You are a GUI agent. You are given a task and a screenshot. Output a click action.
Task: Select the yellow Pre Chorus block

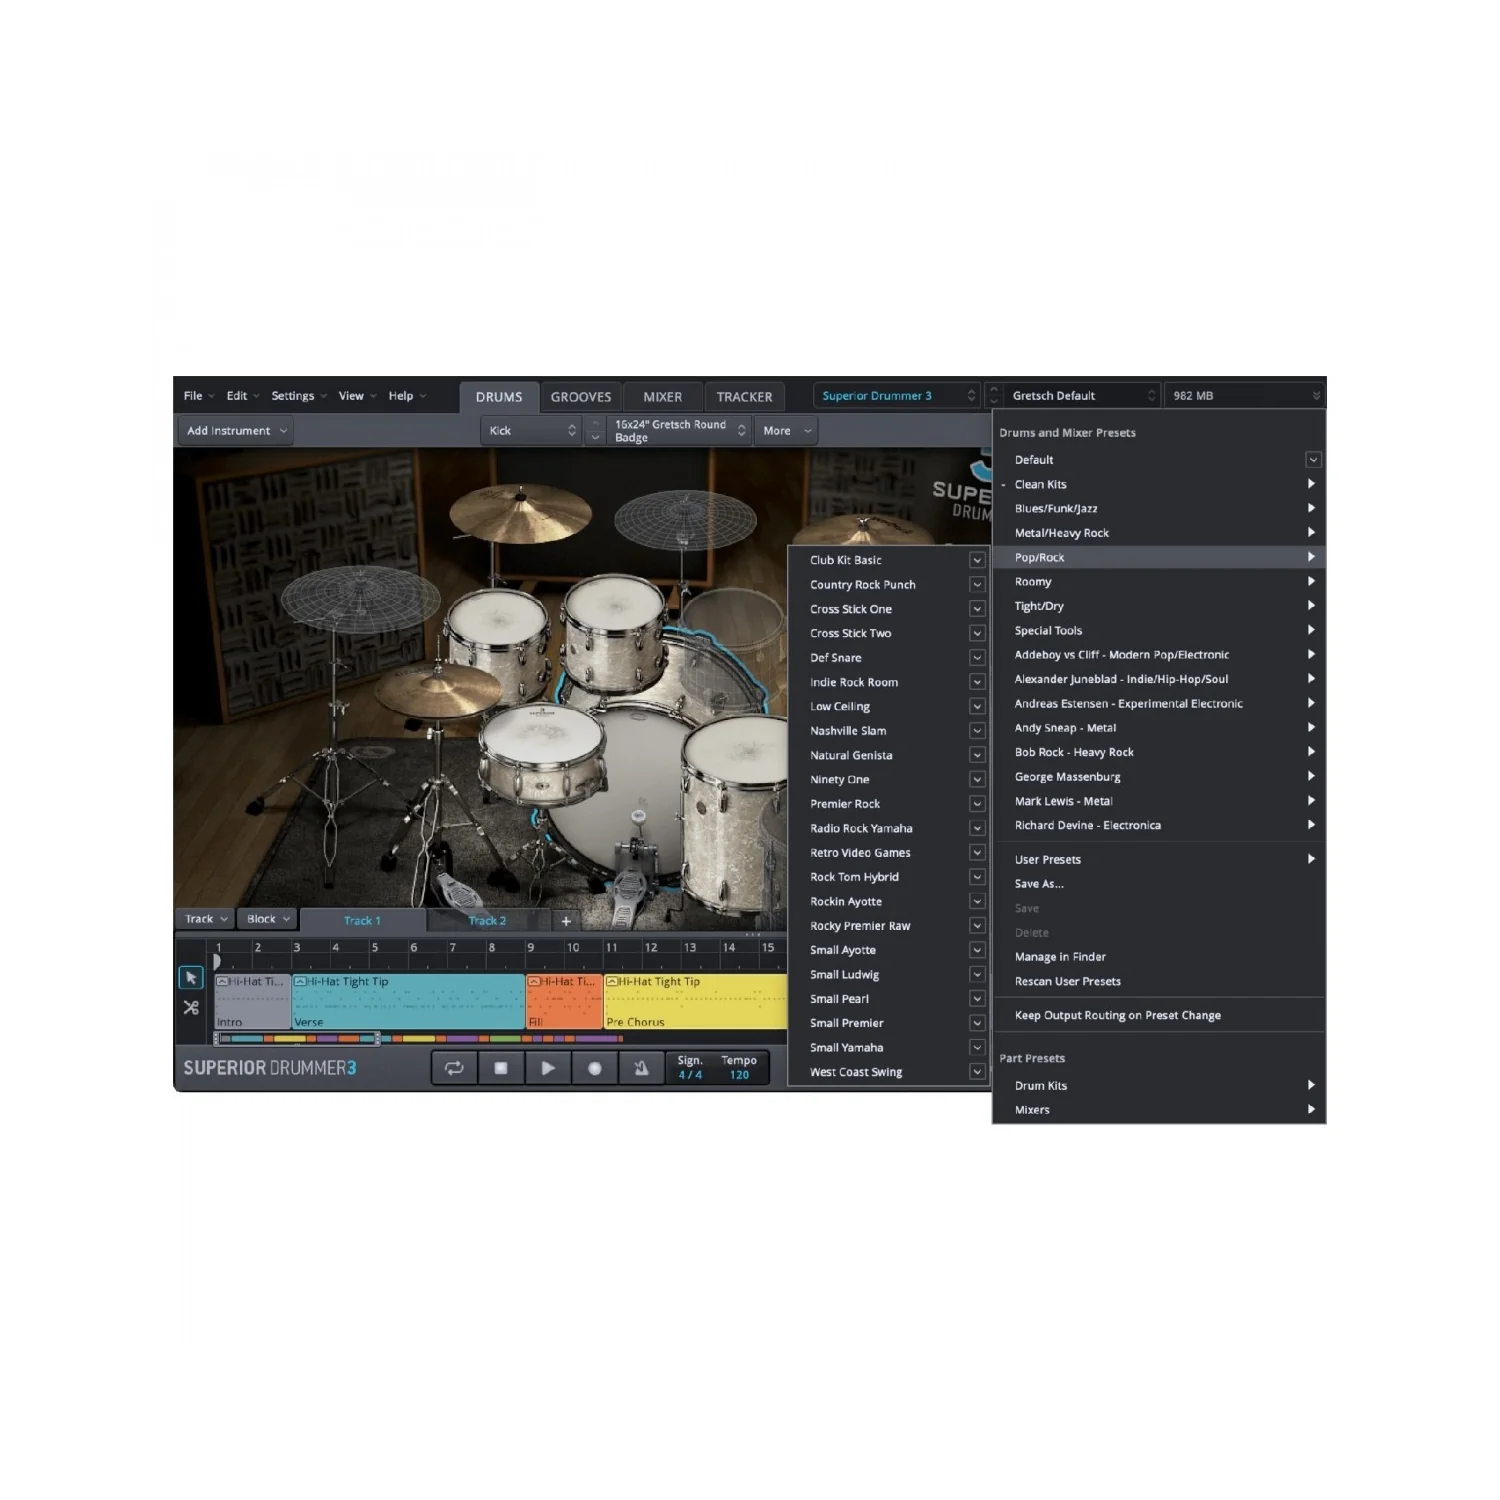696,1002
